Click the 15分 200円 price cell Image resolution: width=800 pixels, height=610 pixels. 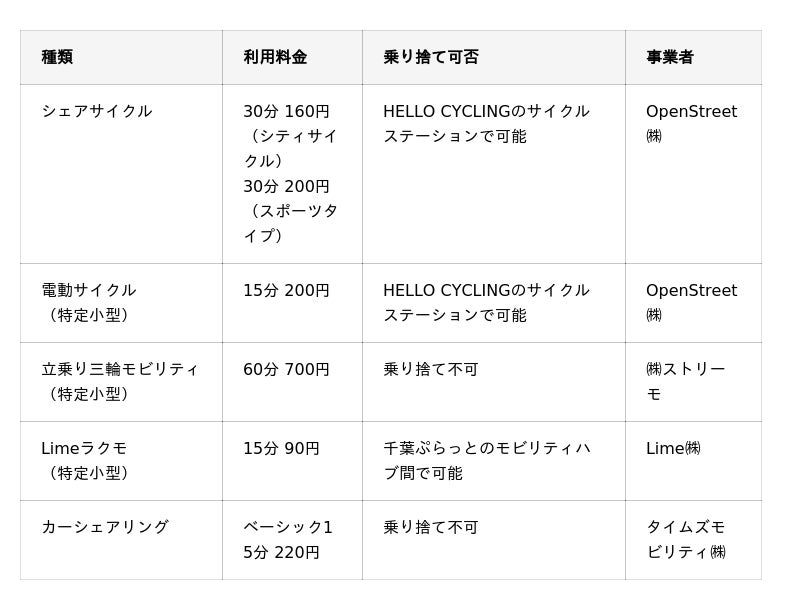click(286, 291)
